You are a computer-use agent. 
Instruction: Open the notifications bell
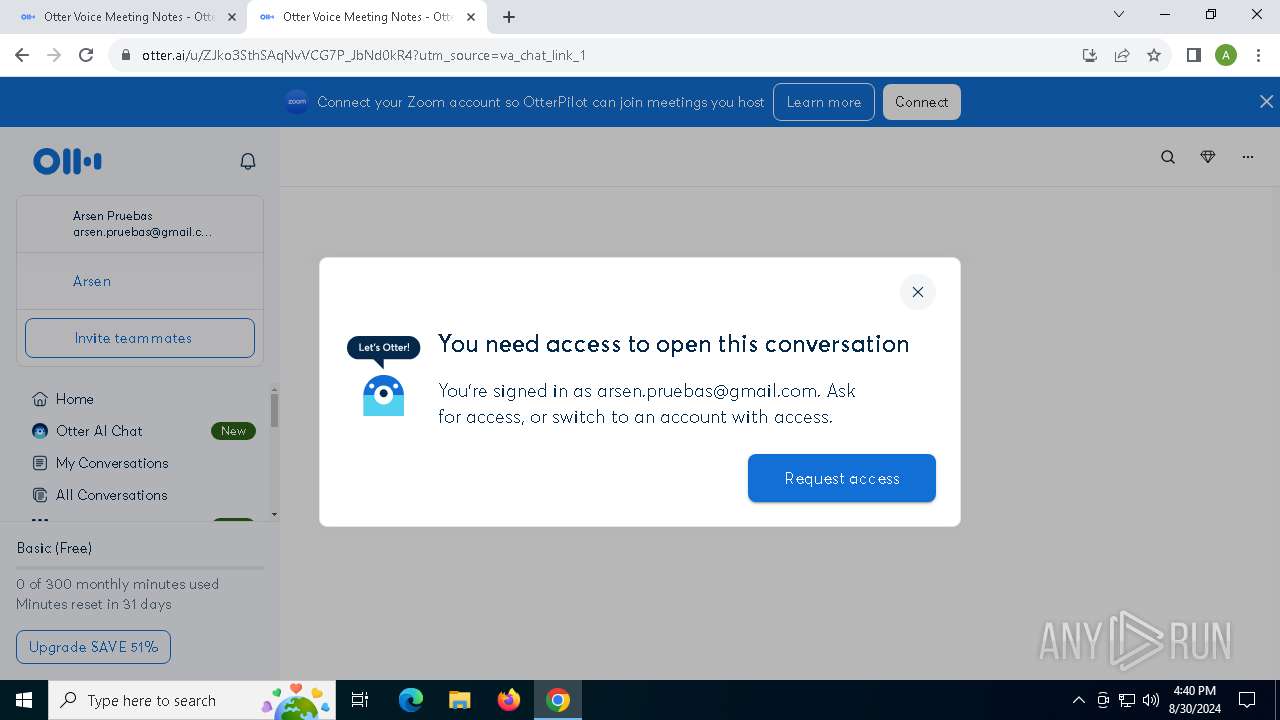coord(248,161)
